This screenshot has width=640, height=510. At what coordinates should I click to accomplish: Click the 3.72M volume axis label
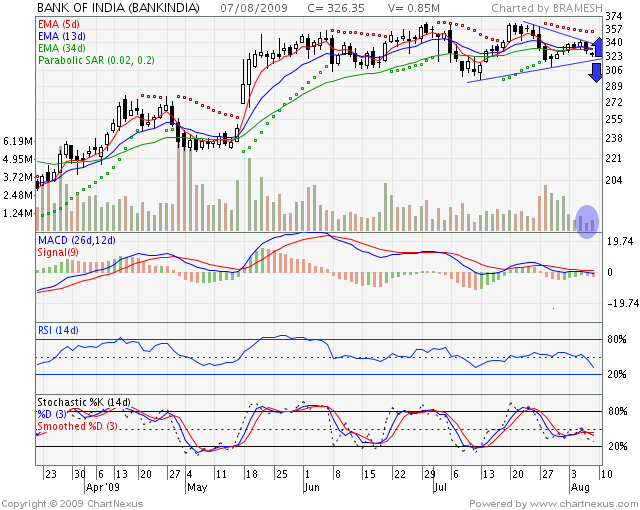pos(18,177)
